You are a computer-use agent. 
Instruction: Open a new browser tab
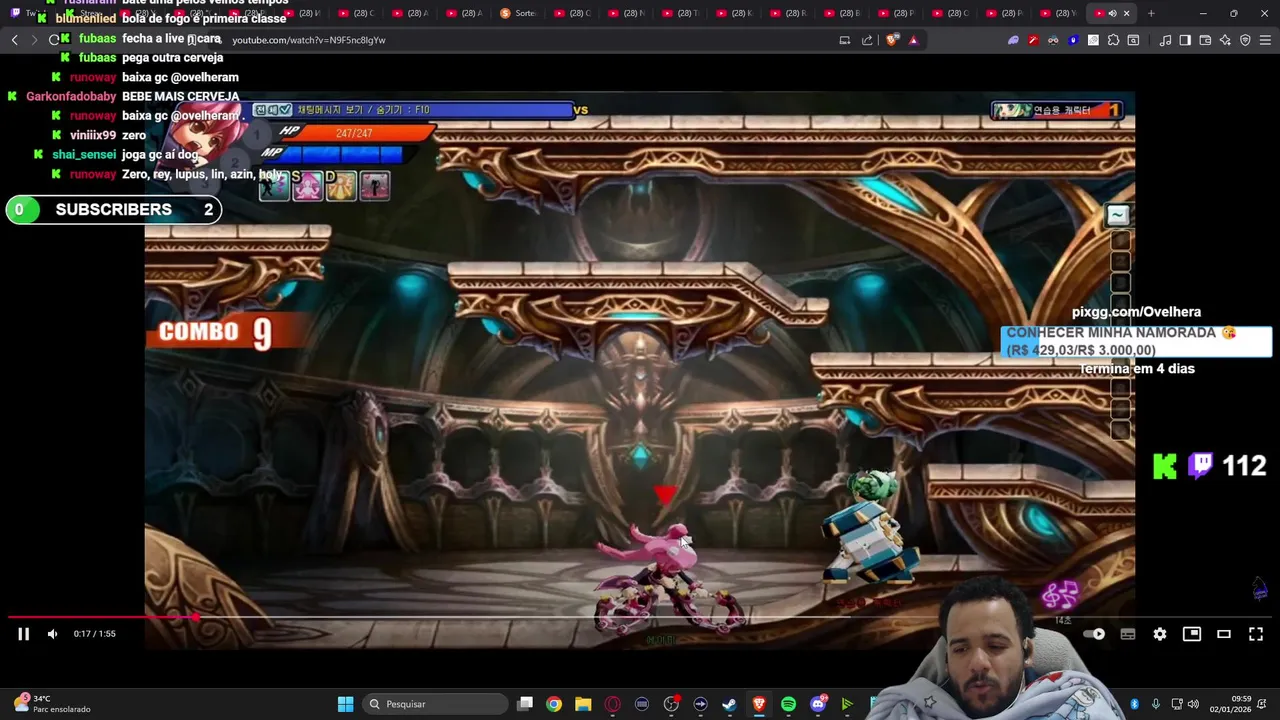click(x=1151, y=13)
